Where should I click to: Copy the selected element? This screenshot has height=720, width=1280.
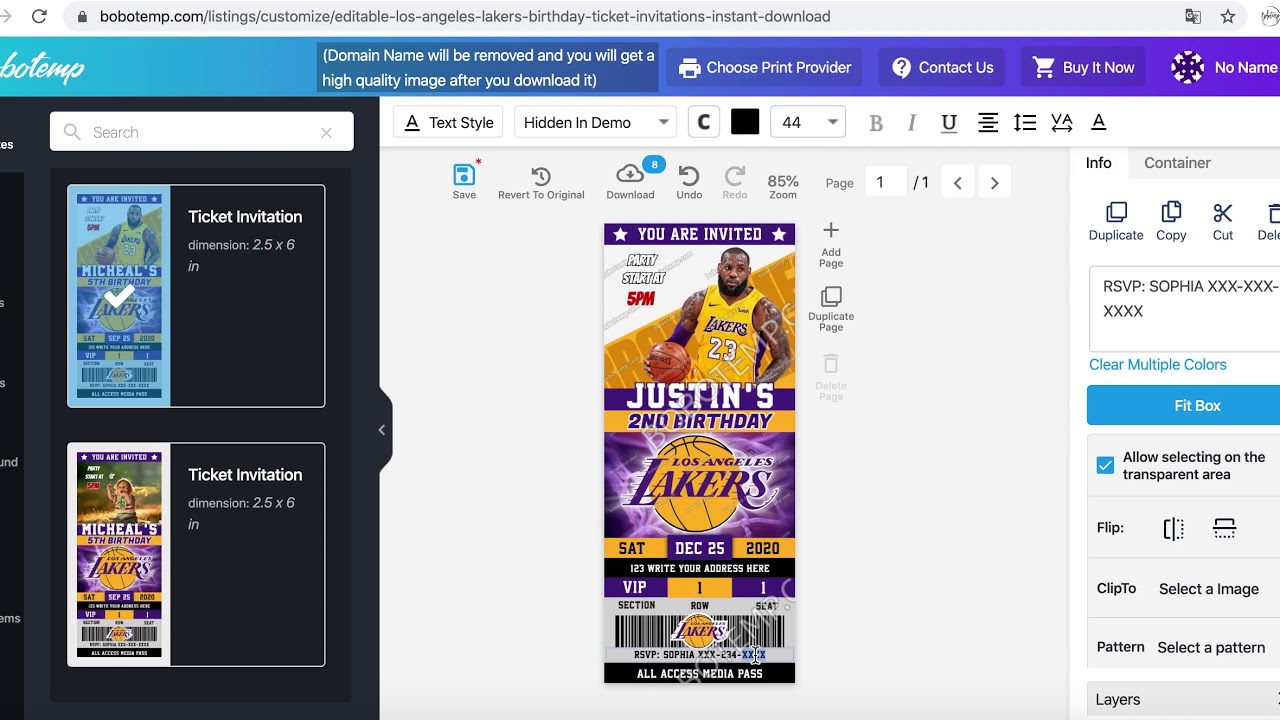(1171, 222)
